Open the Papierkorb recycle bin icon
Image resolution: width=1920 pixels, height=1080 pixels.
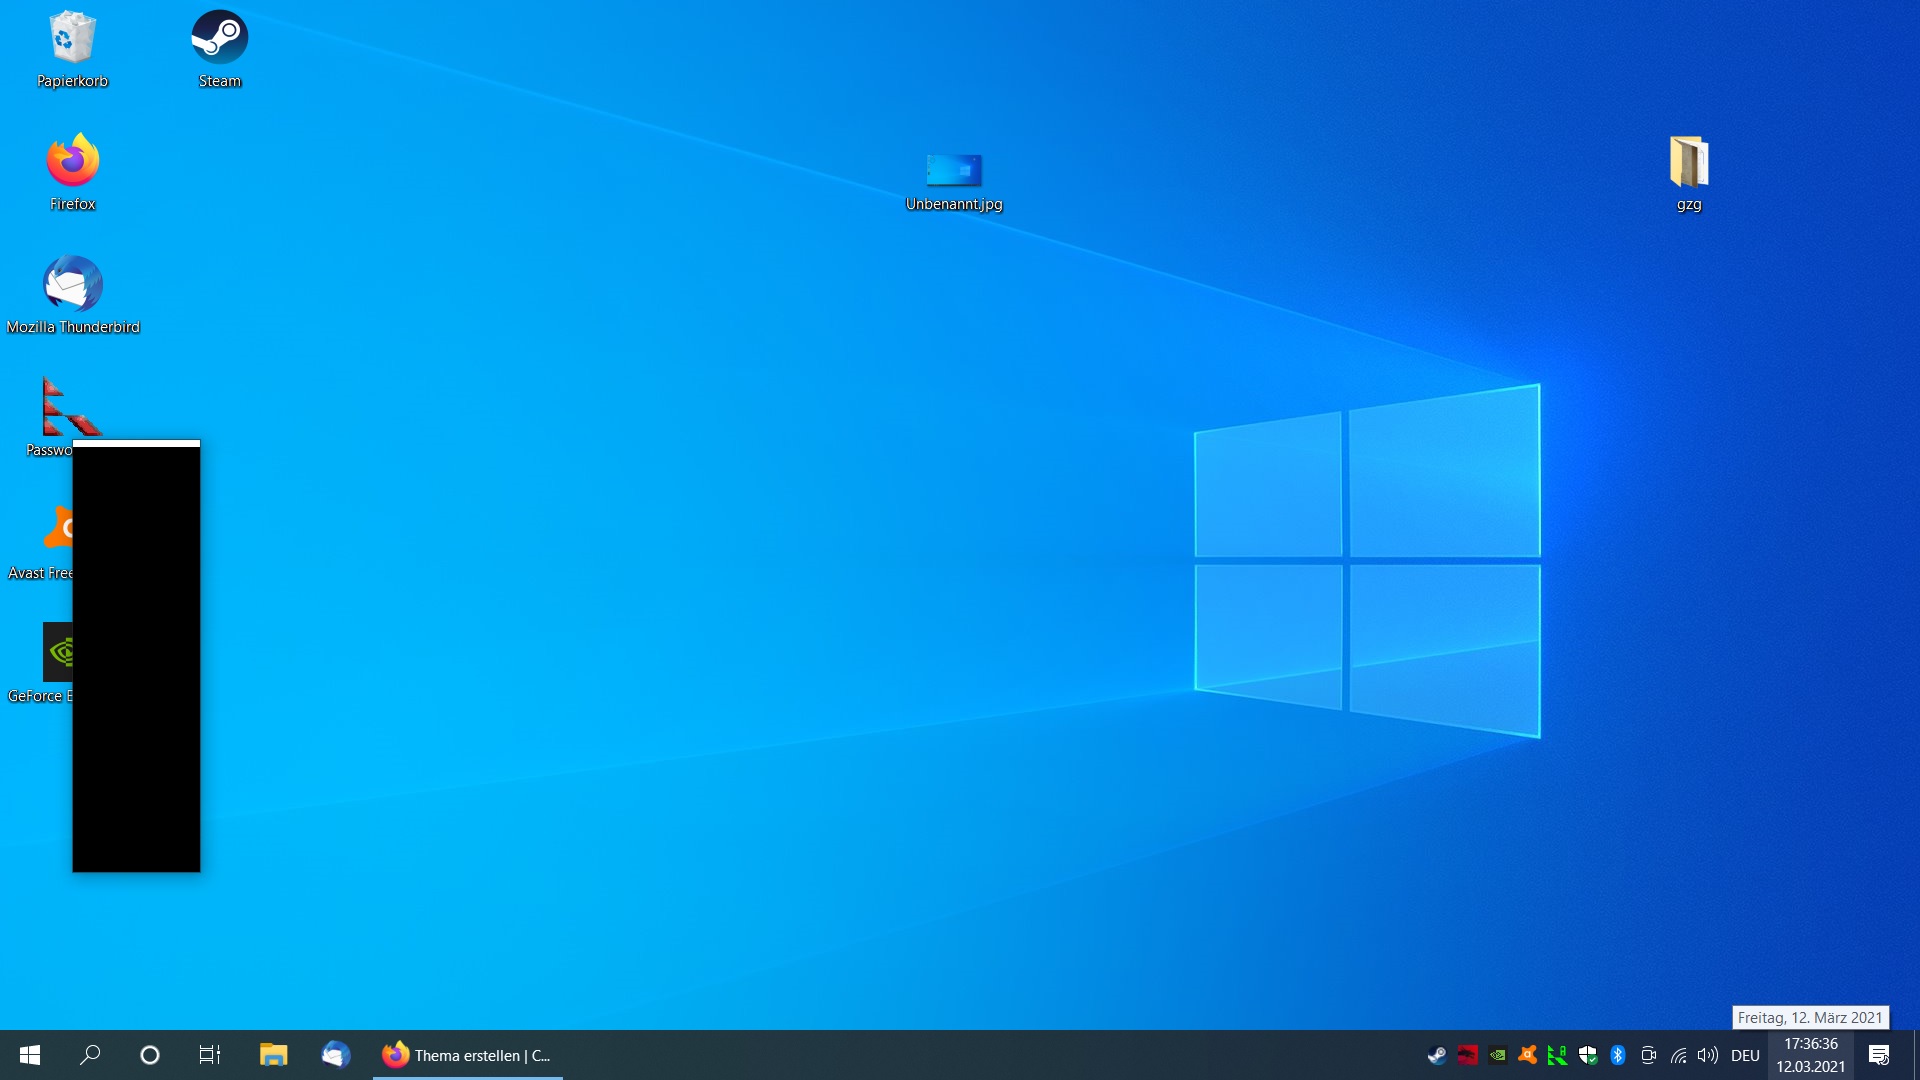coord(72,40)
